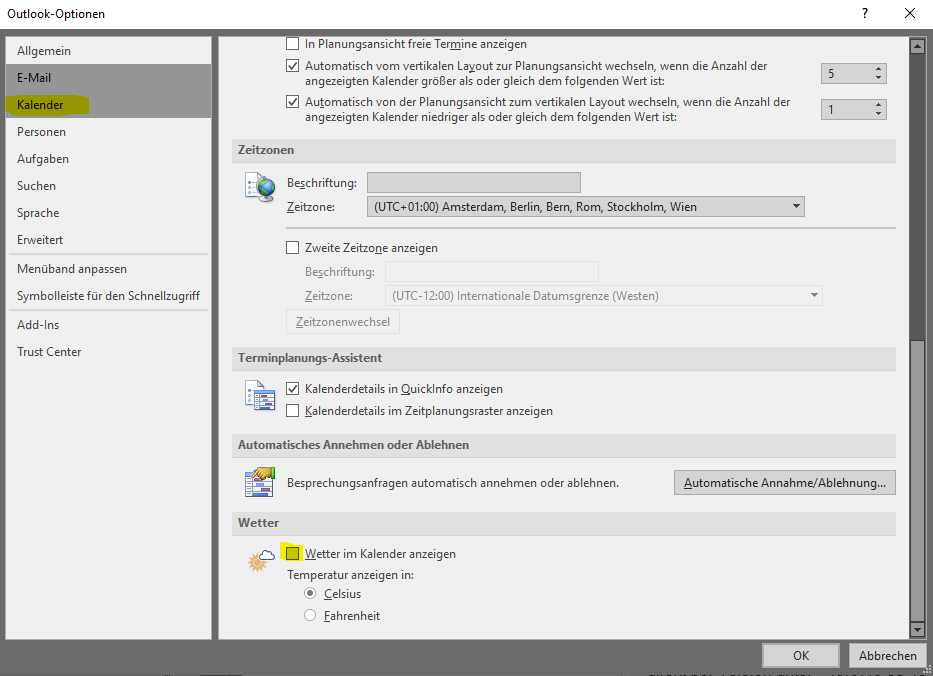Click the Beschriftung text field for time zone
This screenshot has width=933, height=676.
473,182
